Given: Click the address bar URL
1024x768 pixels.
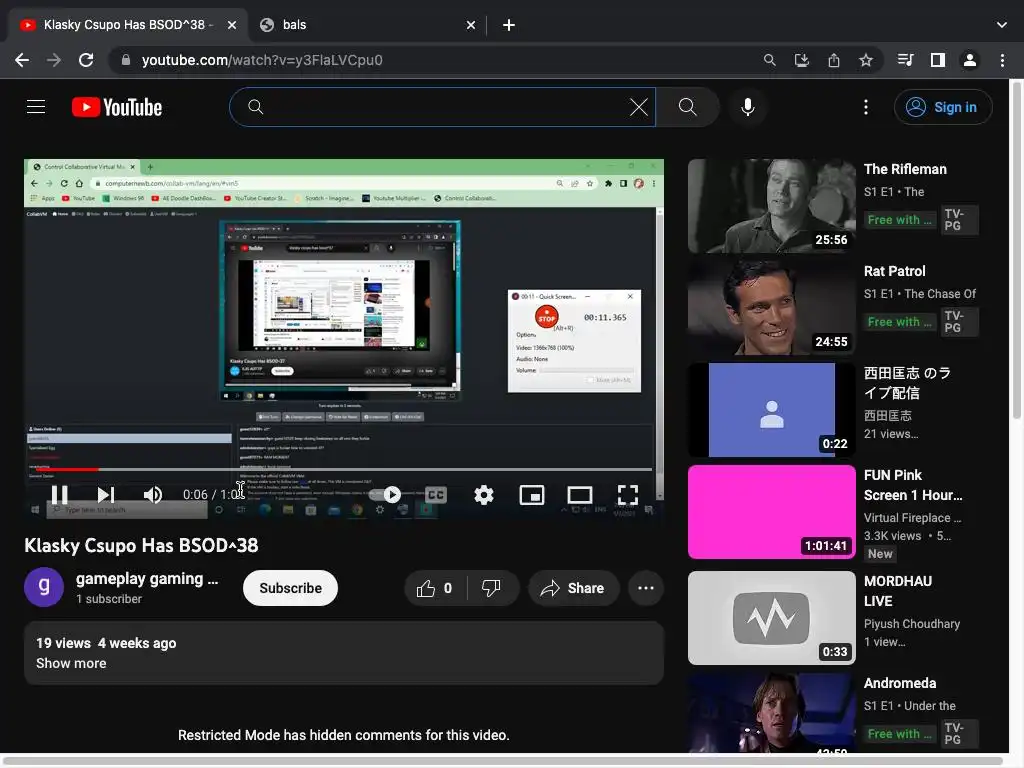Looking at the screenshot, I should 262,60.
